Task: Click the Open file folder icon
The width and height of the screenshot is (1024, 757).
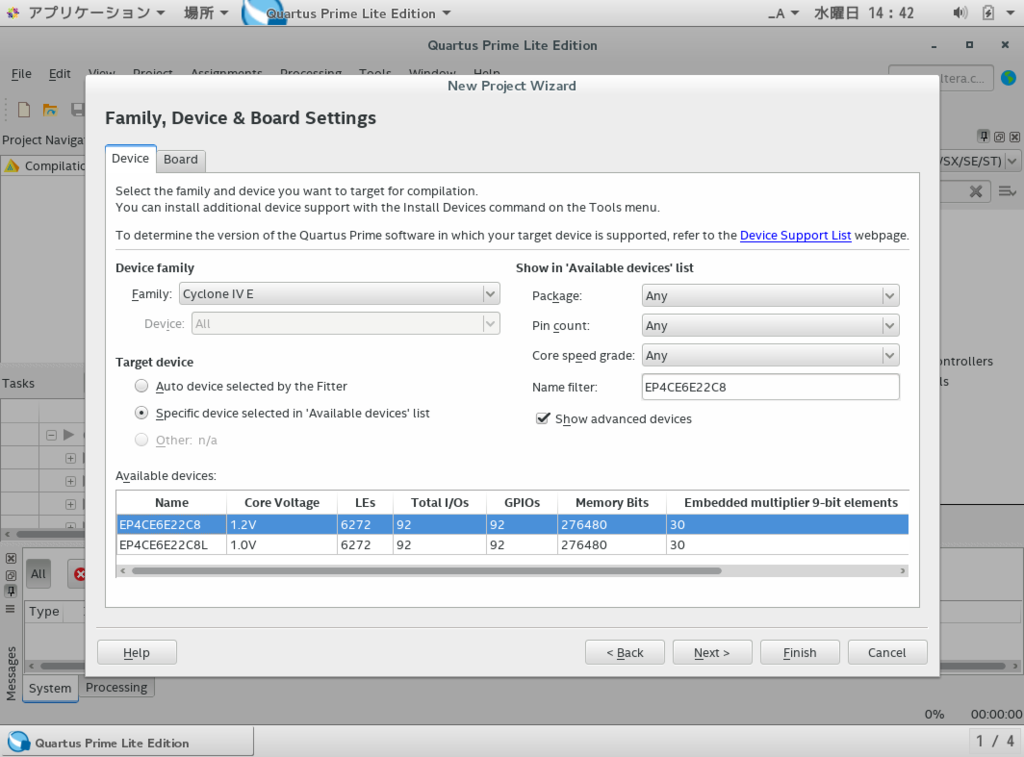Action: tap(50, 109)
